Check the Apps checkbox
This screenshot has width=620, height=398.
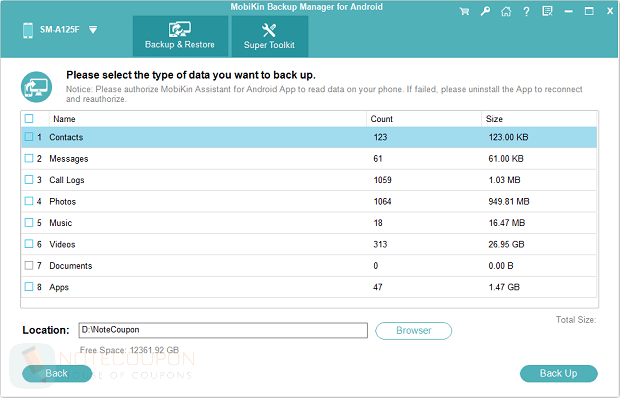(x=29, y=287)
